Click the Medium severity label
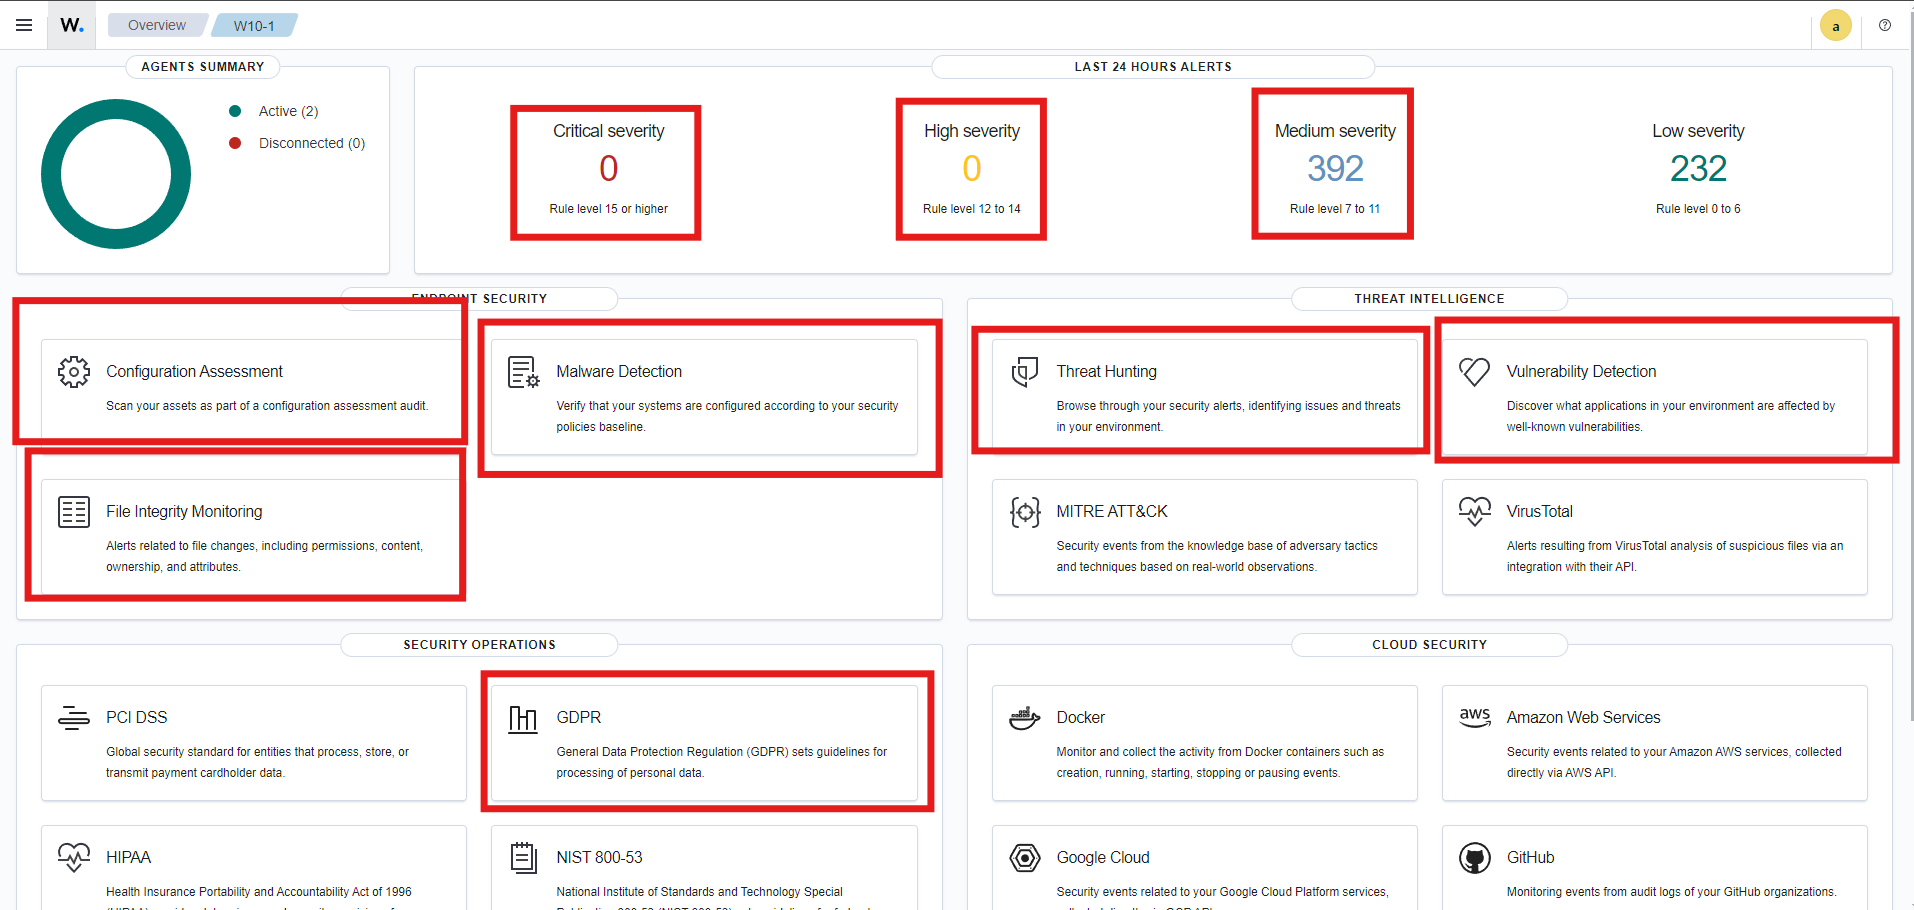 pyautogui.click(x=1335, y=131)
